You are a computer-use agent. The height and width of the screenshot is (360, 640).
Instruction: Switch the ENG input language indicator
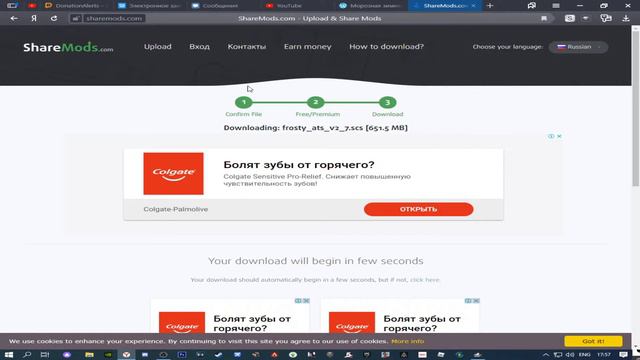click(x=584, y=355)
